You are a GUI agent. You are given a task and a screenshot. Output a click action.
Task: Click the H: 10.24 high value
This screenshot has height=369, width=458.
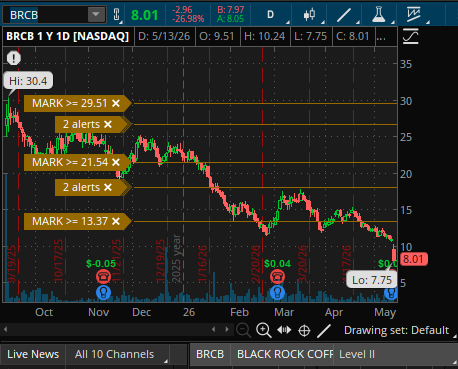(265, 36)
